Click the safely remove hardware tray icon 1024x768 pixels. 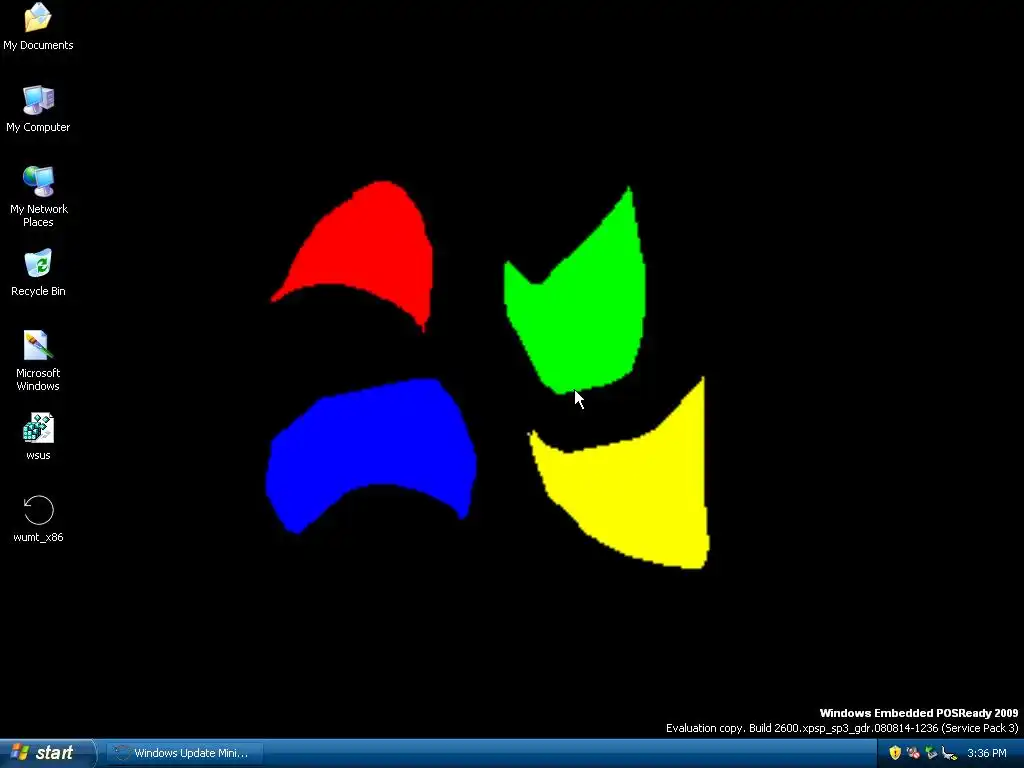931,753
